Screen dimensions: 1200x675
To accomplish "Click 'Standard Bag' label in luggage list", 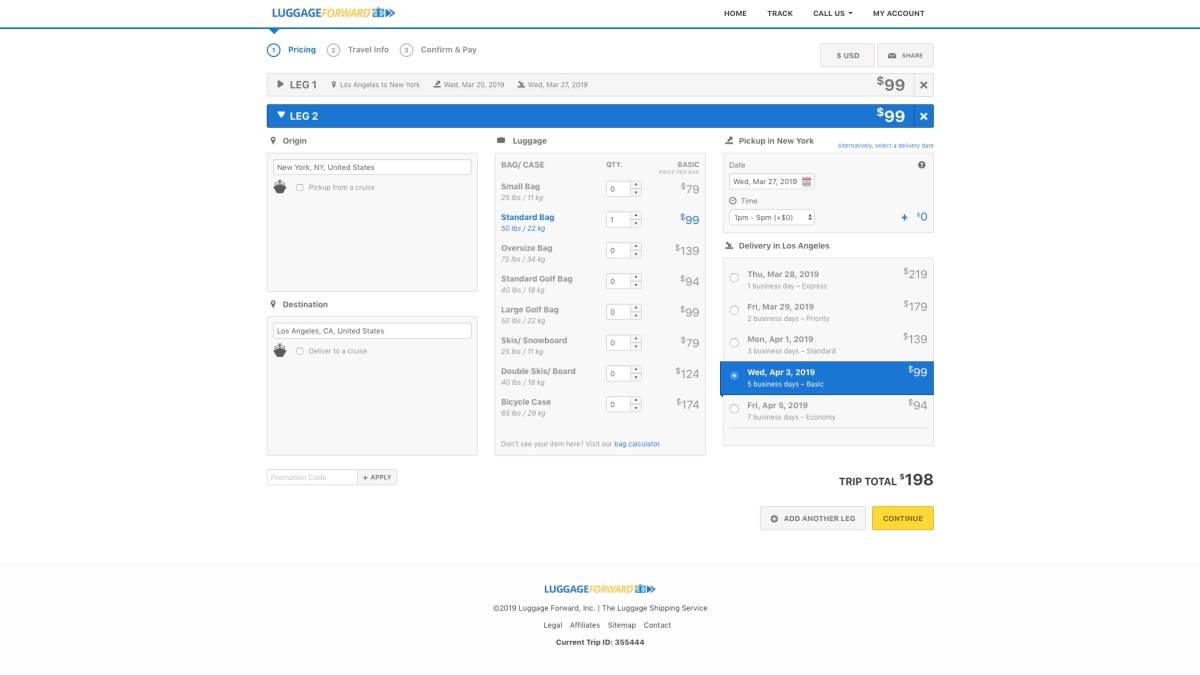I will 527,217.
